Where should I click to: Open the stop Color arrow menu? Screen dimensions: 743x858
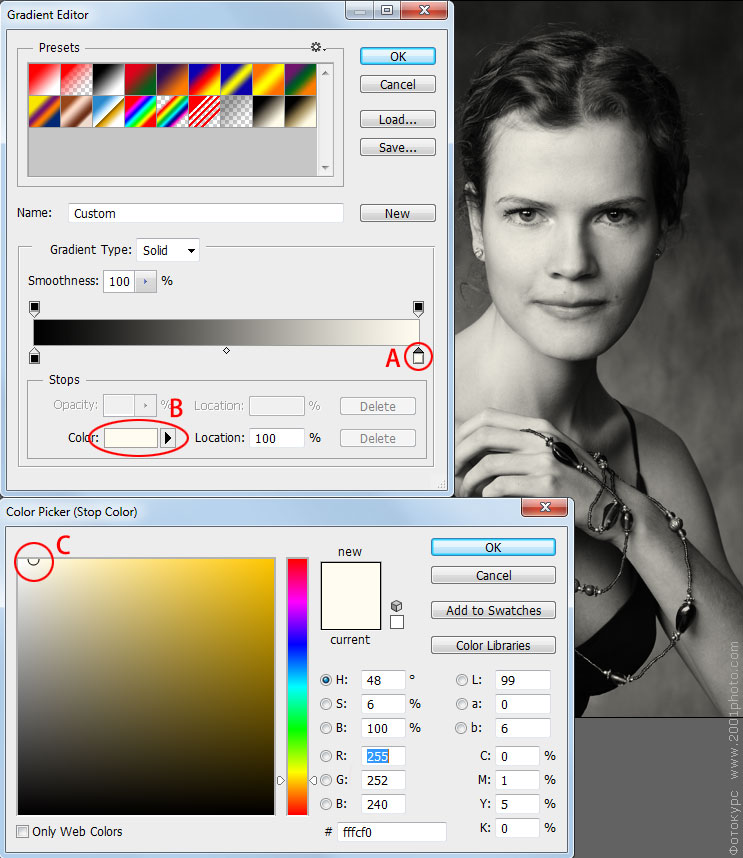[168, 438]
